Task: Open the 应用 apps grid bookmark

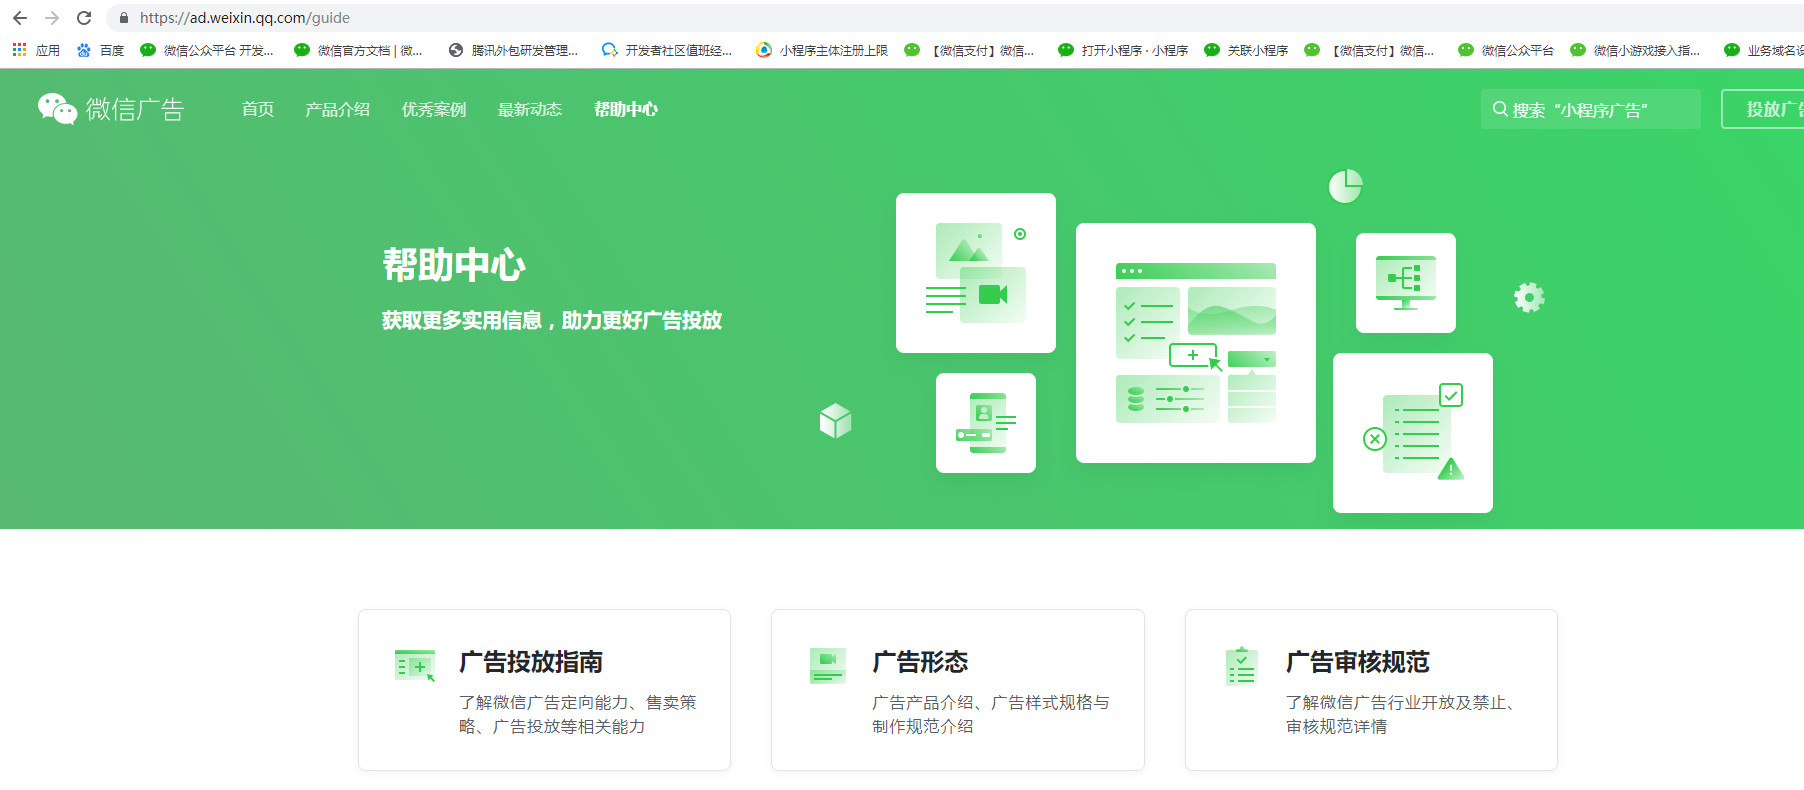Action: 36,50
